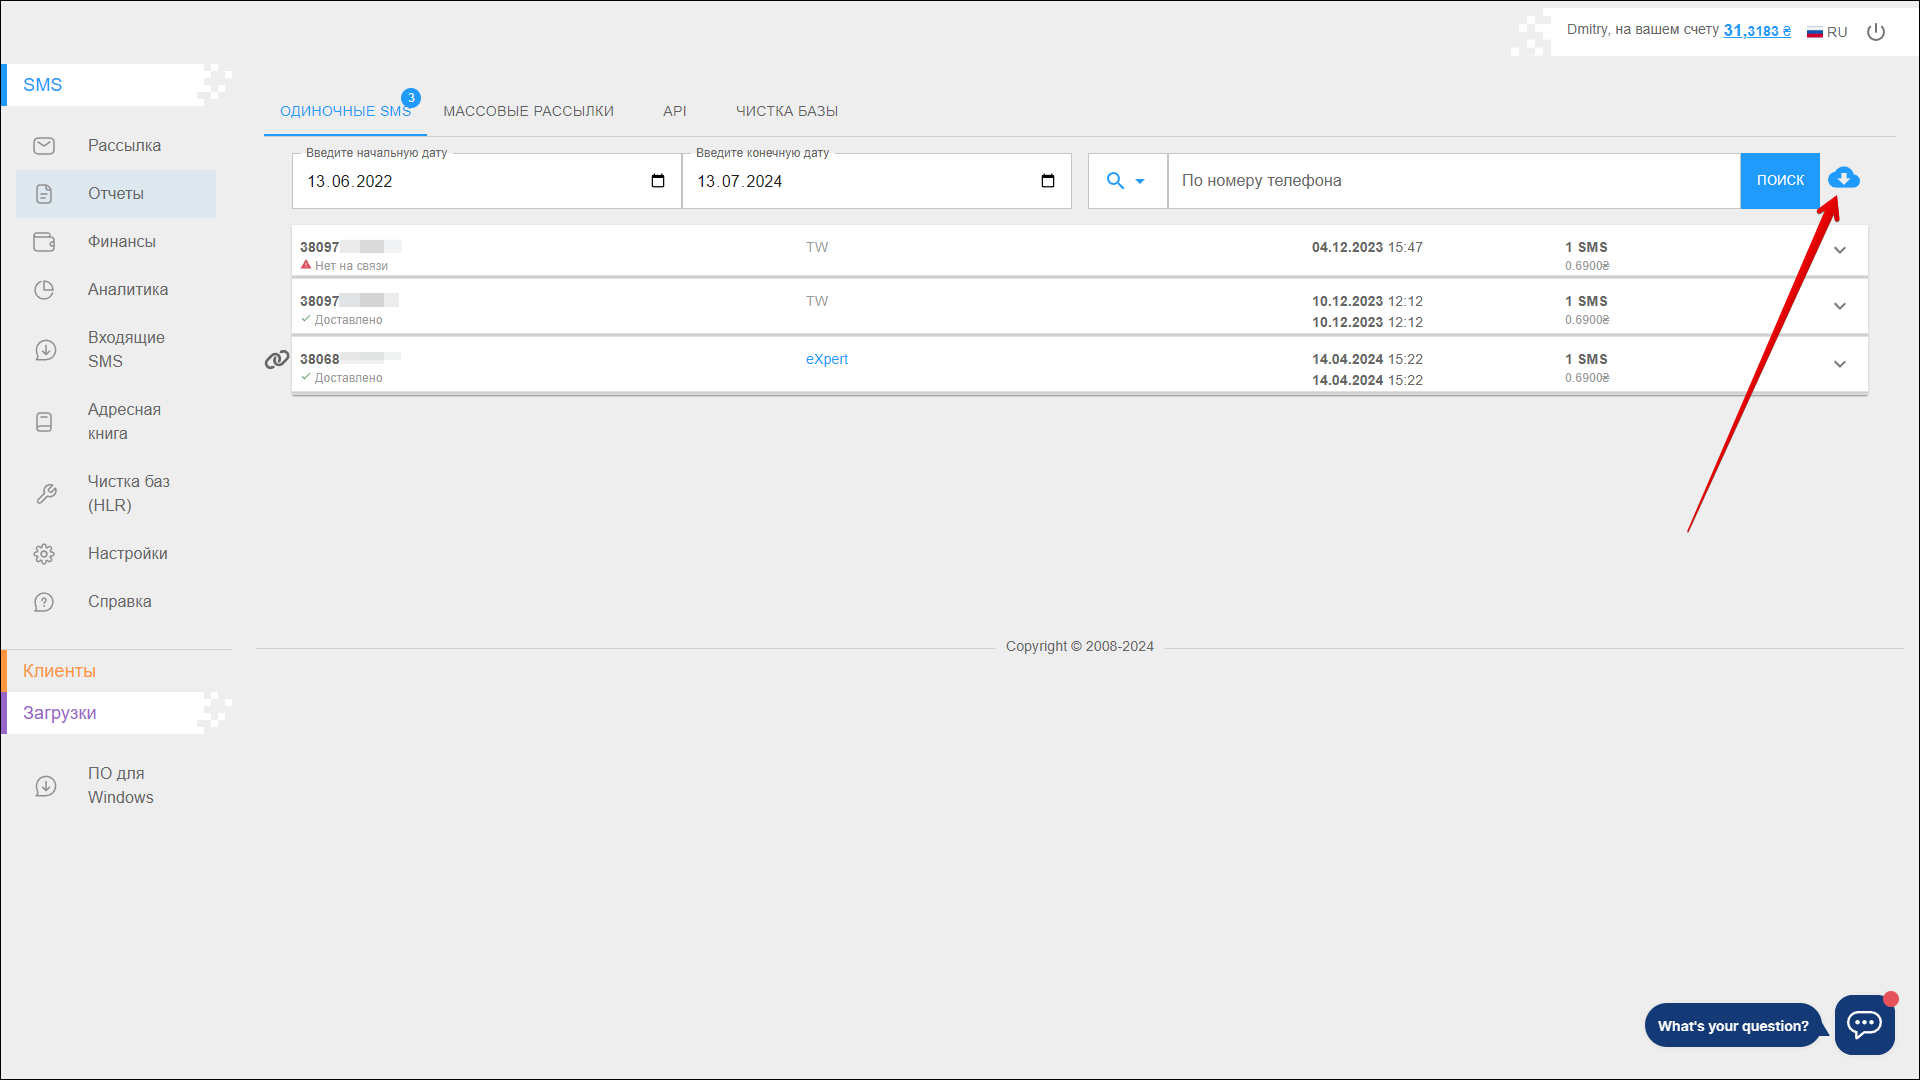The width and height of the screenshot is (1920, 1080).
Task: Expand the 10.12.2023 12:12 SMS row
Action: click(1839, 306)
